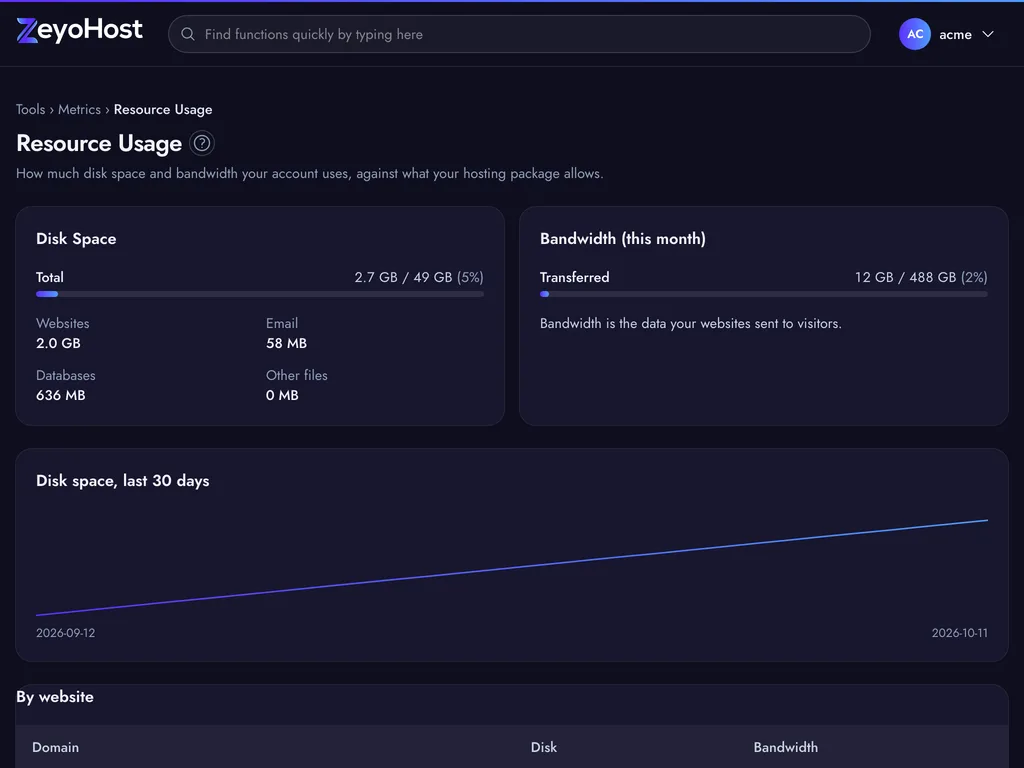This screenshot has width=1024, height=768.
Task: Click the AC user avatar
Action: tap(914, 34)
